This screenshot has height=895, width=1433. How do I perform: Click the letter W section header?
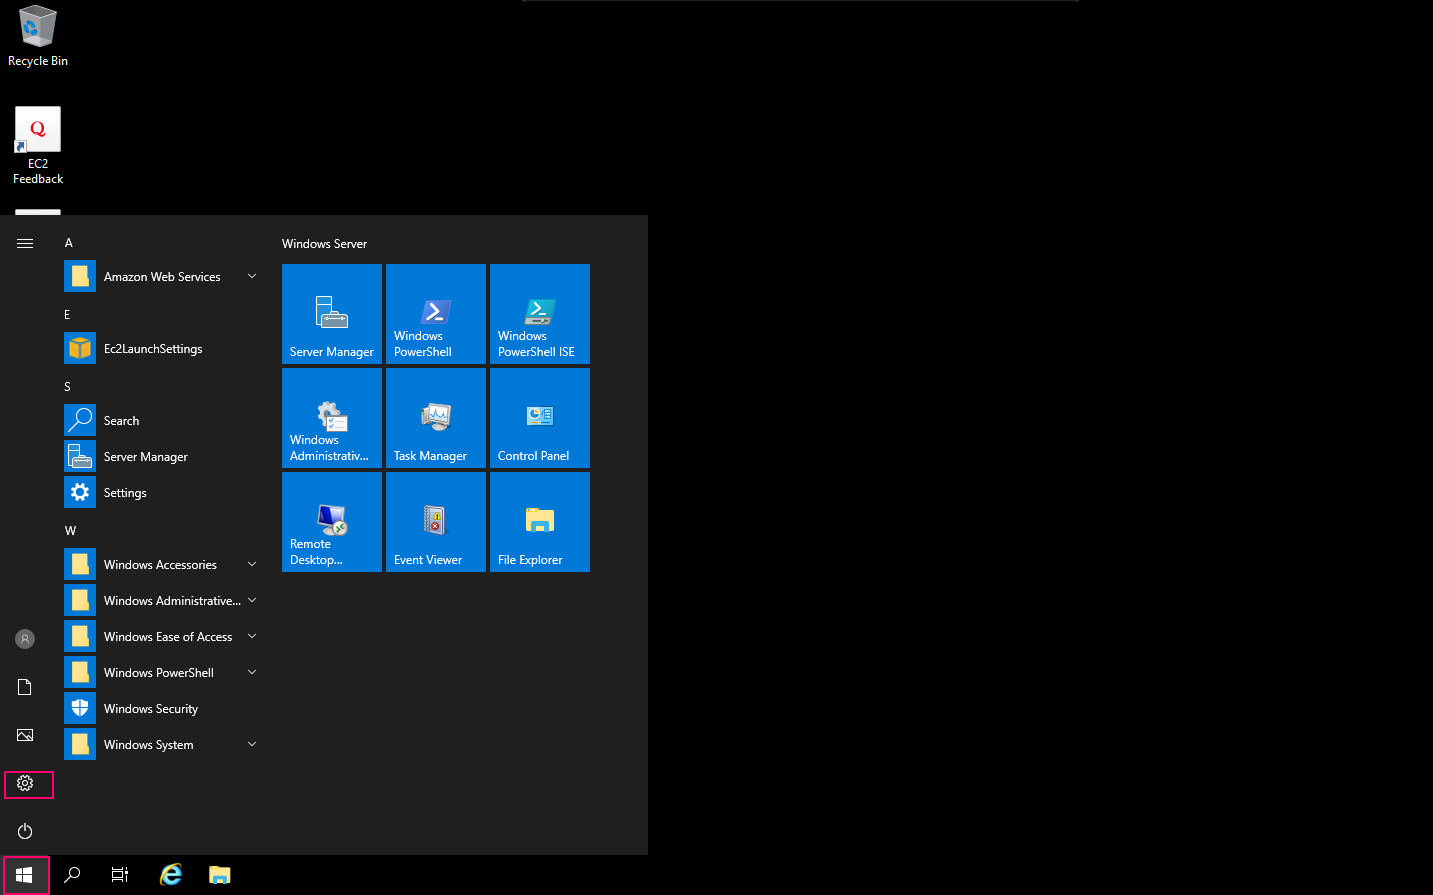70,531
